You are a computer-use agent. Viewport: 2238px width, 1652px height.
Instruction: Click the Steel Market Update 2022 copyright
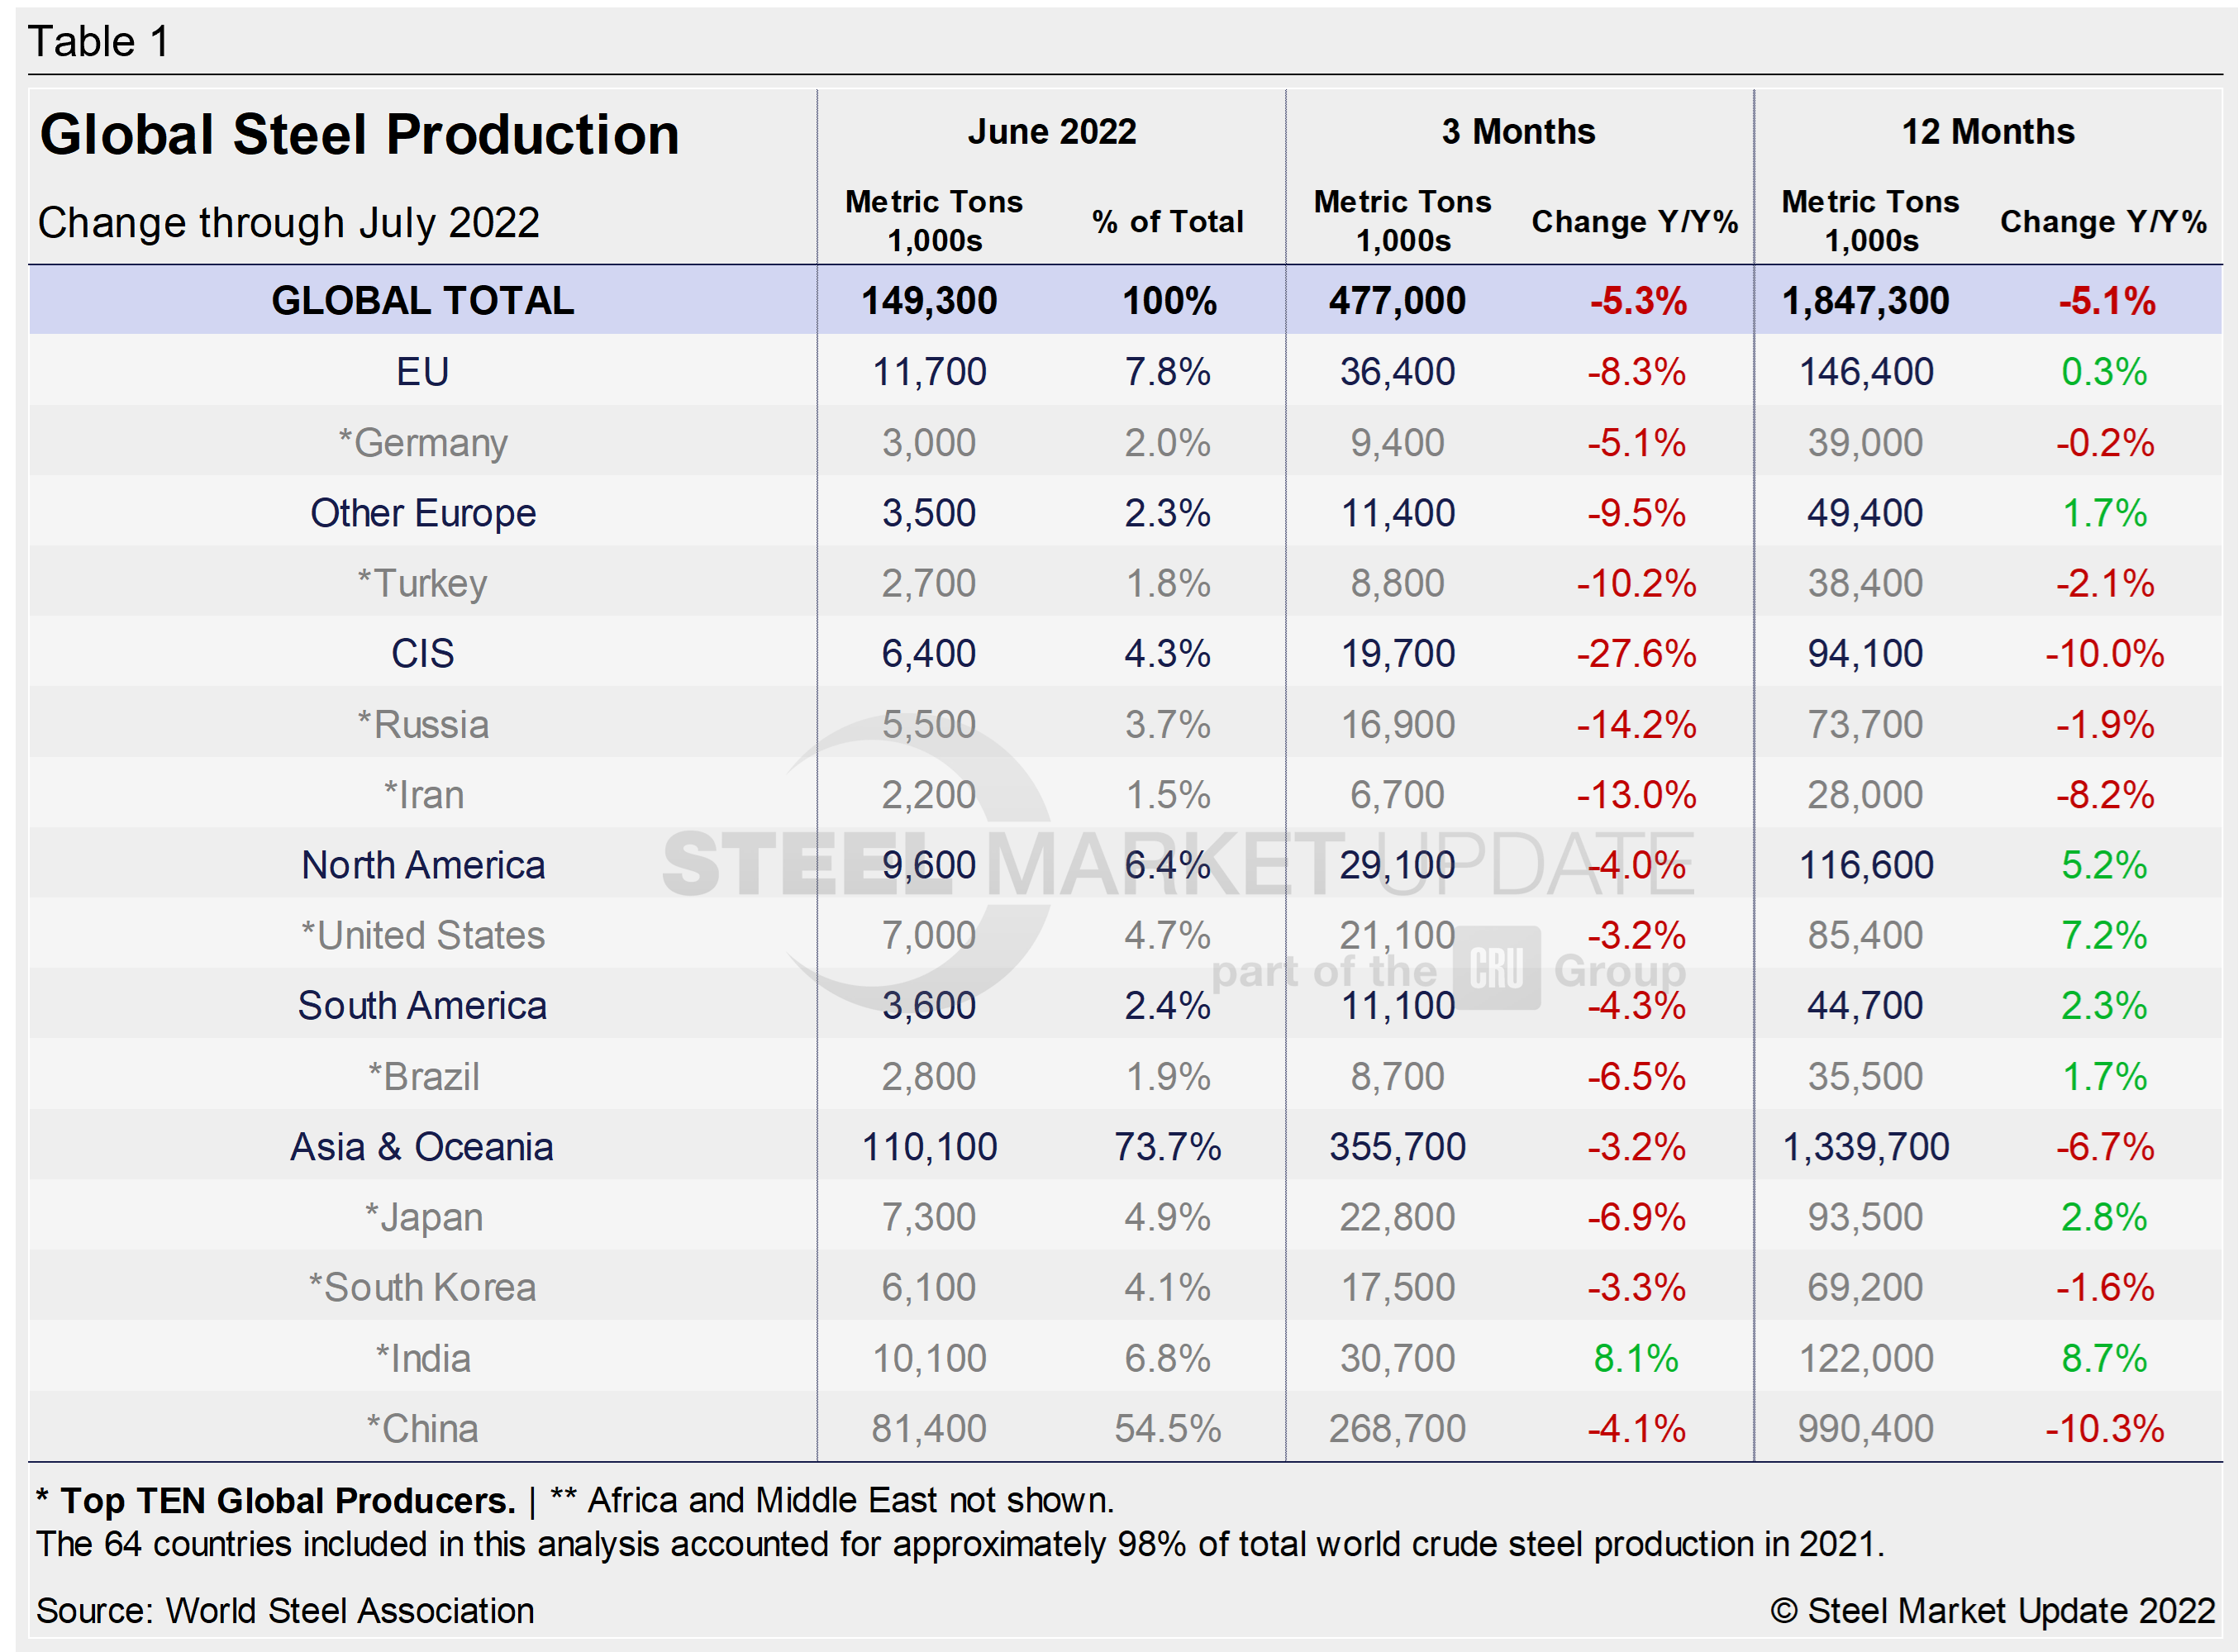tap(1992, 1610)
